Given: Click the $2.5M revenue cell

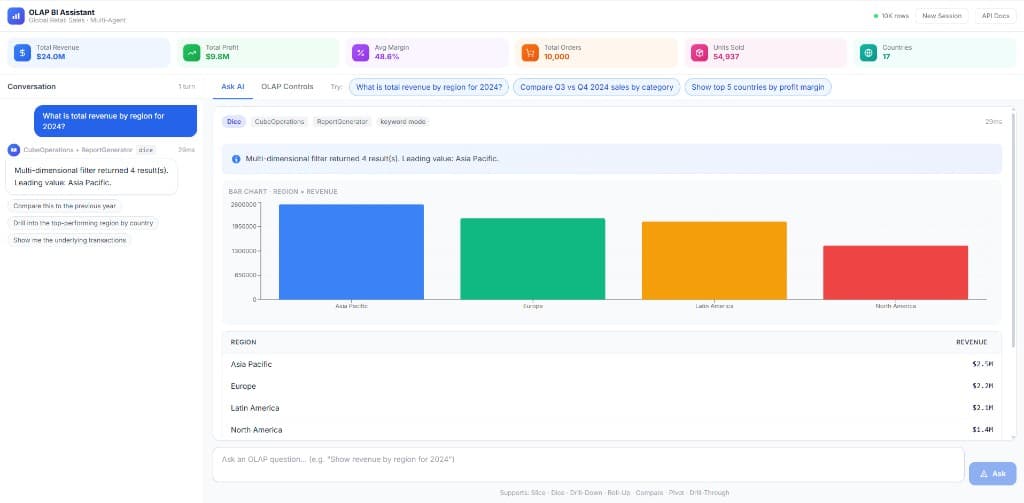Looking at the screenshot, I should 982,364.
